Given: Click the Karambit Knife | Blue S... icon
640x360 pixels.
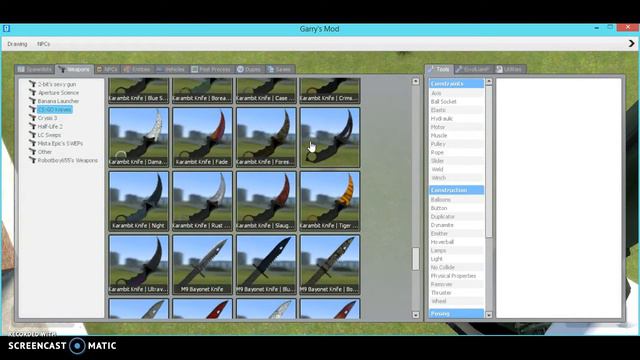Looking at the screenshot, I should pyautogui.click(x=138, y=91).
